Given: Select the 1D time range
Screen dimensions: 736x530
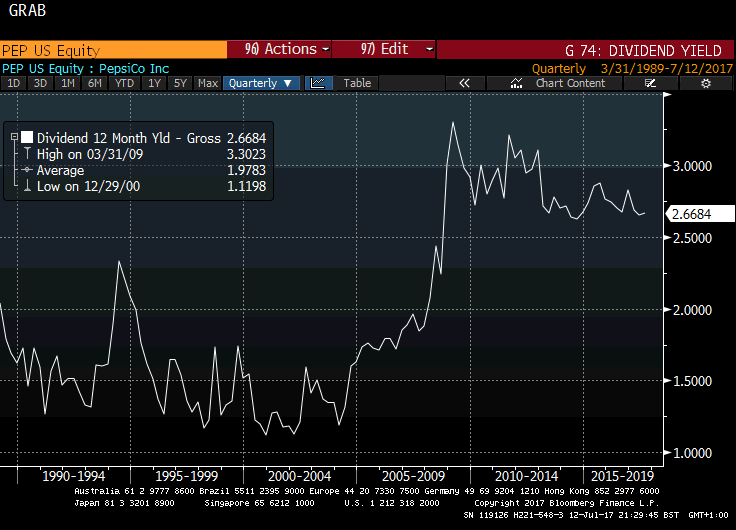Looking at the screenshot, I should (14, 84).
